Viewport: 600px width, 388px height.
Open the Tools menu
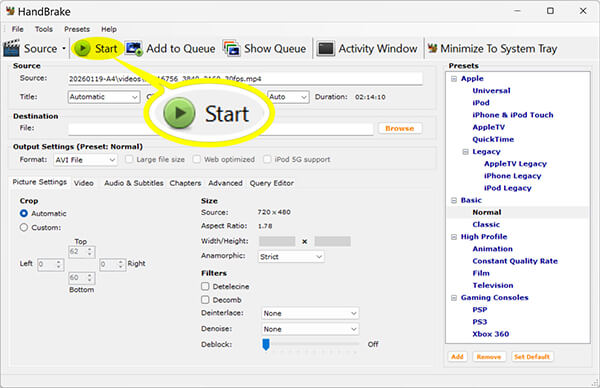click(44, 29)
